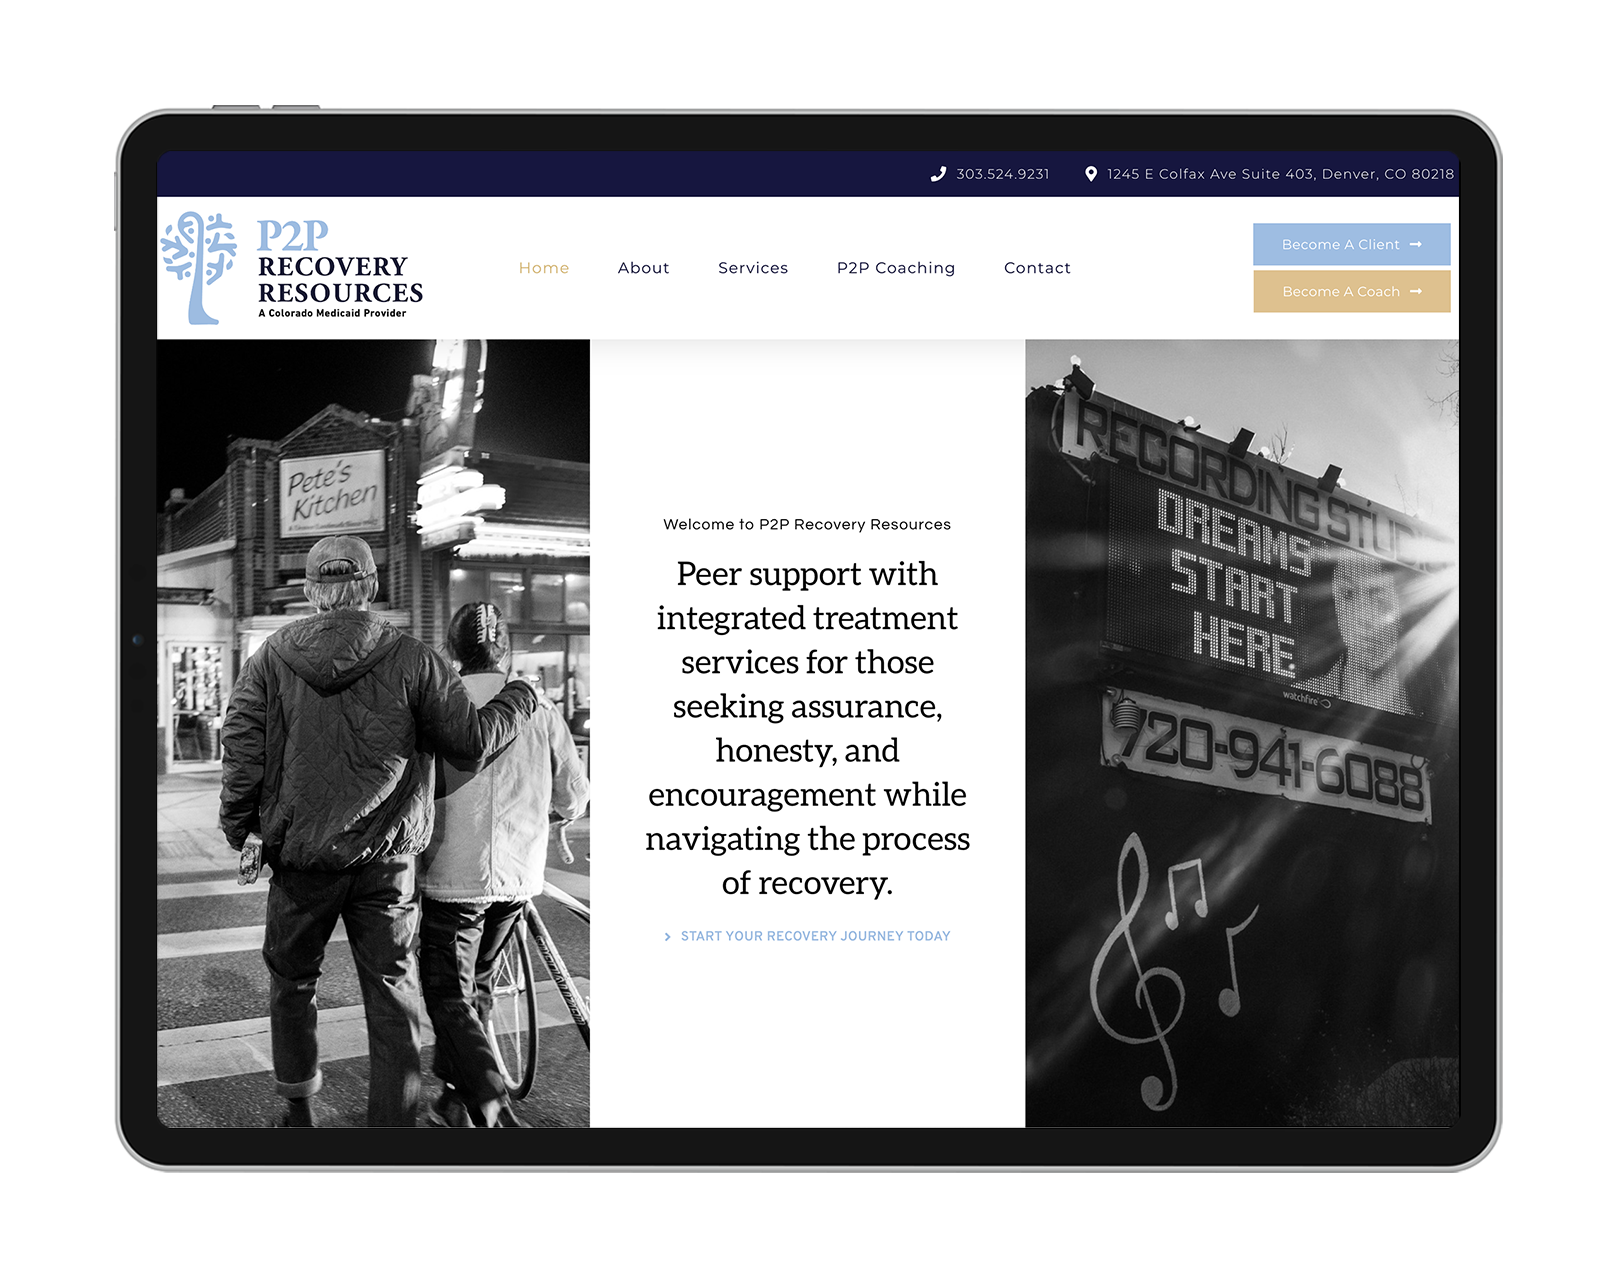
Task: Open the Home navigation menu item
Action: pyautogui.click(x=544, y=268)
